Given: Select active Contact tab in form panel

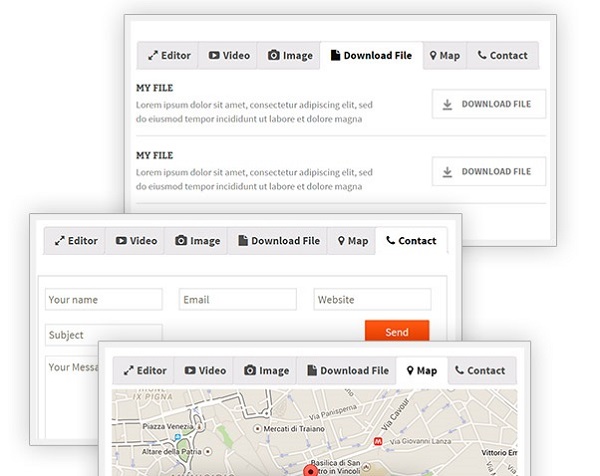Looking at the screenshot, I should click(411, 241).
